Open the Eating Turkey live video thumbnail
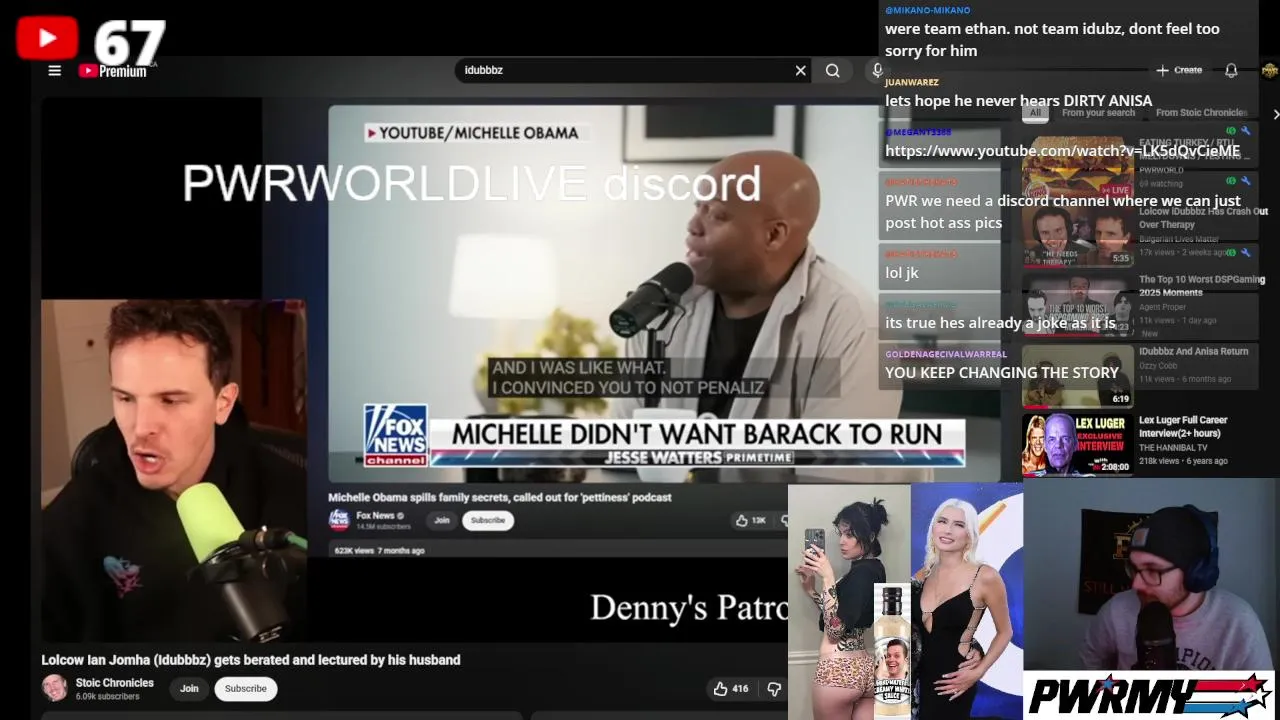This screenshot has height=720, width=1280. 1077,166
